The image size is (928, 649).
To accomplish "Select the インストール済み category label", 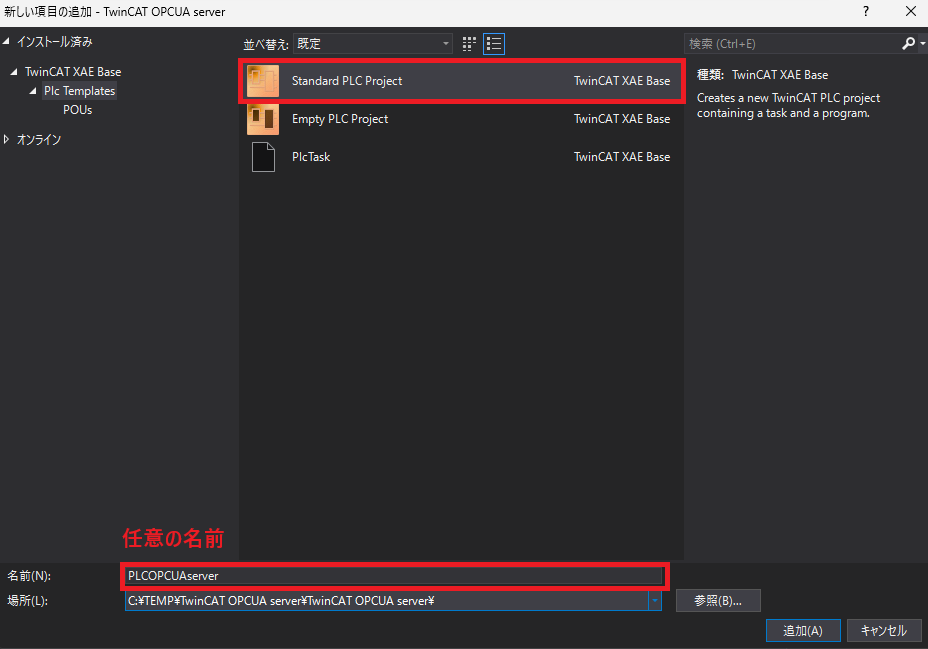I will click(x=54, y=41).
